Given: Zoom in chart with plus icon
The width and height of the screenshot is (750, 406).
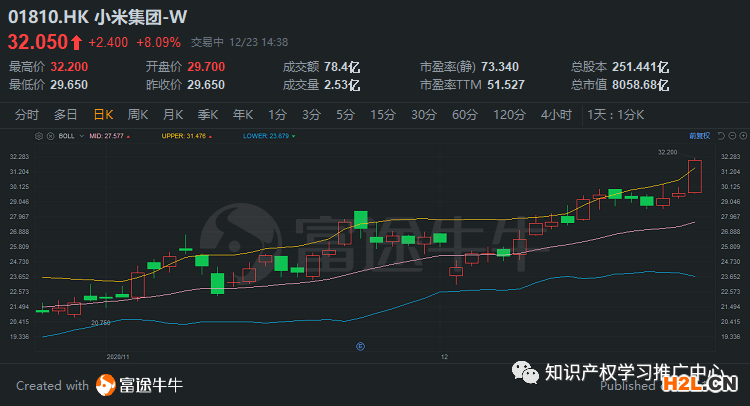Looking at the screenshot, I should click(743, 136).
